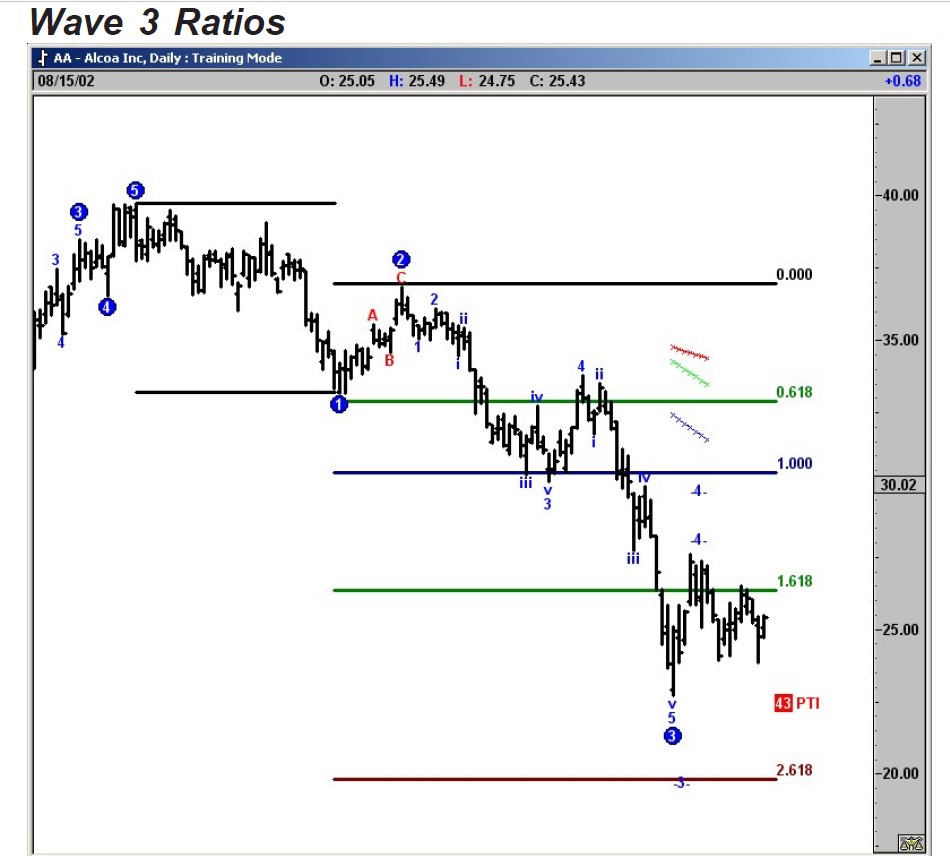
Task: Maximize the Alcoa chart window
Action: [896, 58]
